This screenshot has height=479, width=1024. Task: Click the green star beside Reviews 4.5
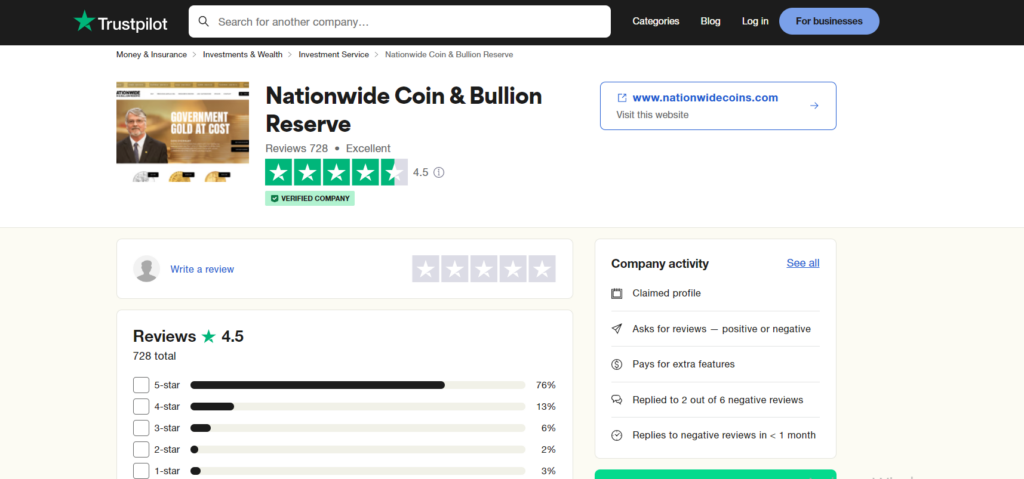click(208, 337)
